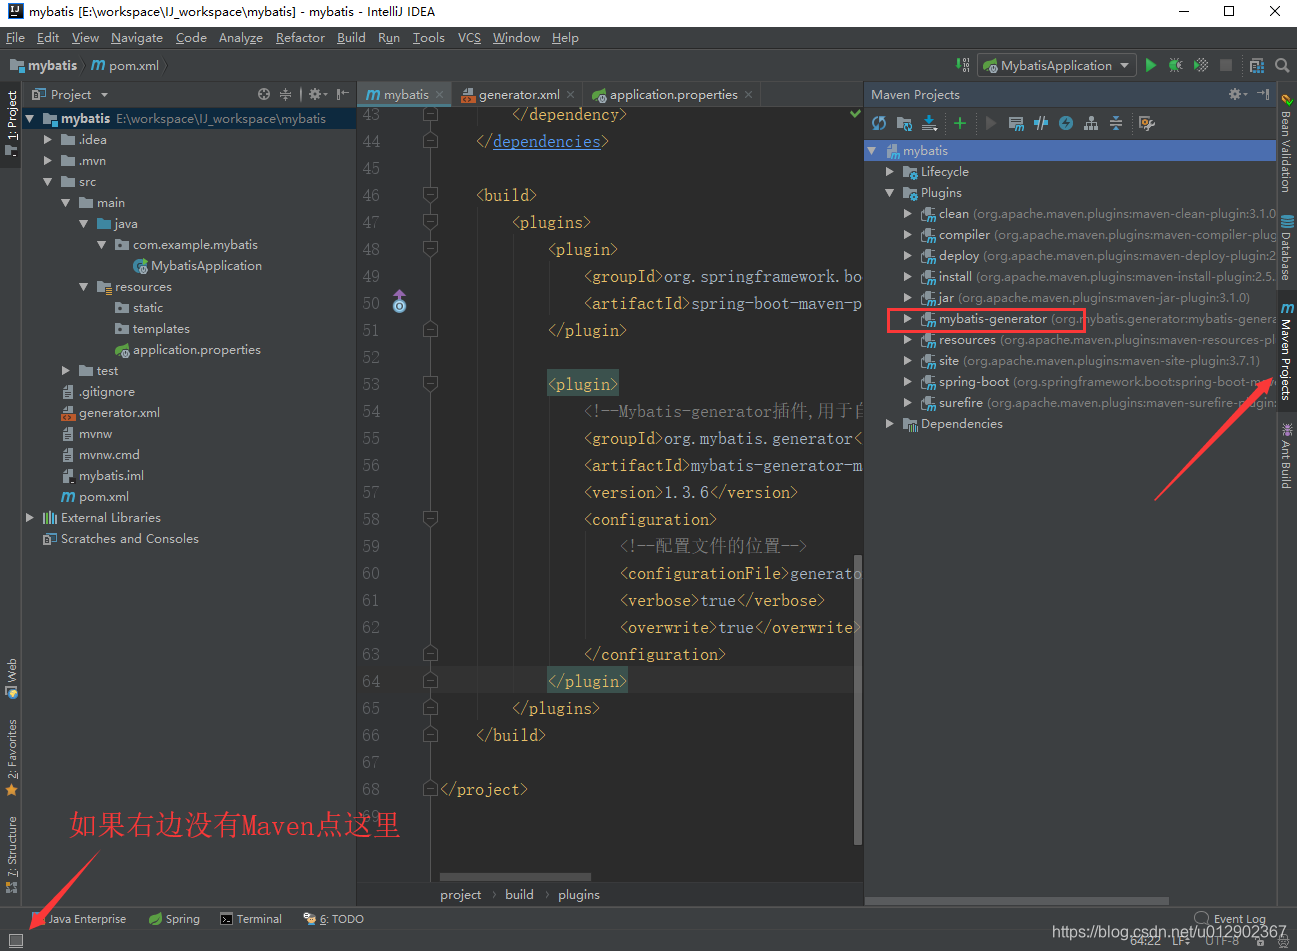This screenshot has height=951, width=1297.
Task: Run MybatisApplication with Coverage
Action: 1201,65
